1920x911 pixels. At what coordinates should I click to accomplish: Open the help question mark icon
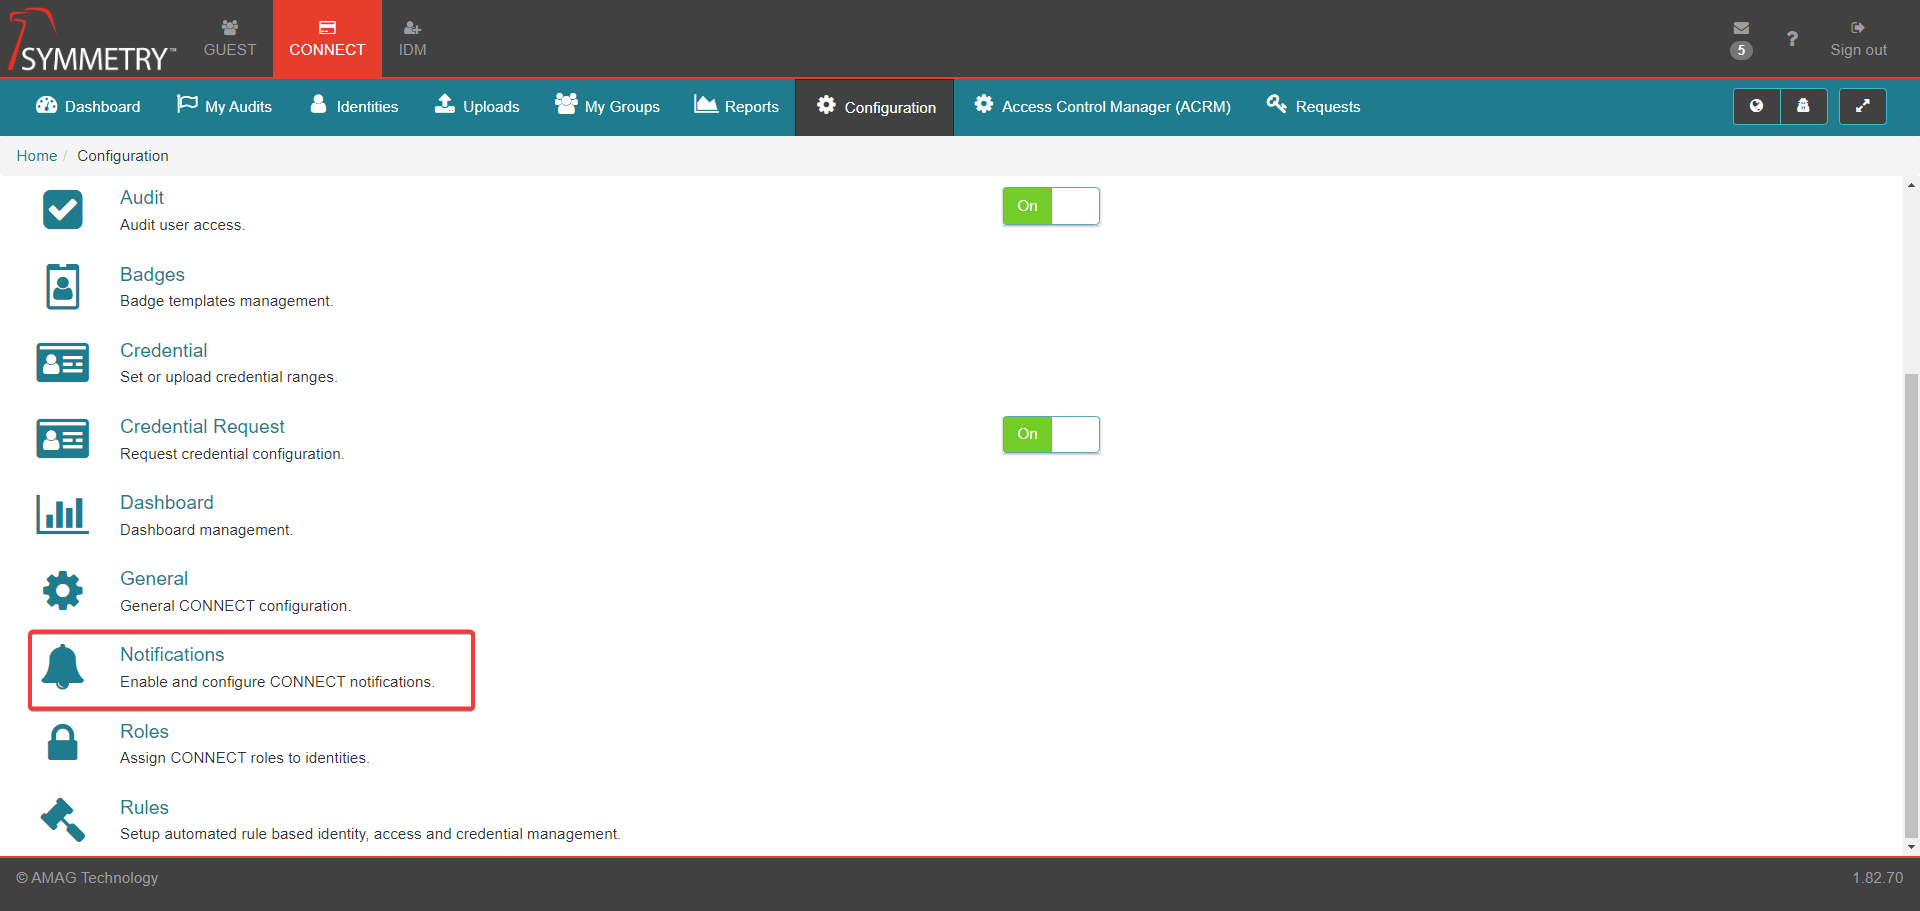pyautogui.click(x=1792, y=39)
